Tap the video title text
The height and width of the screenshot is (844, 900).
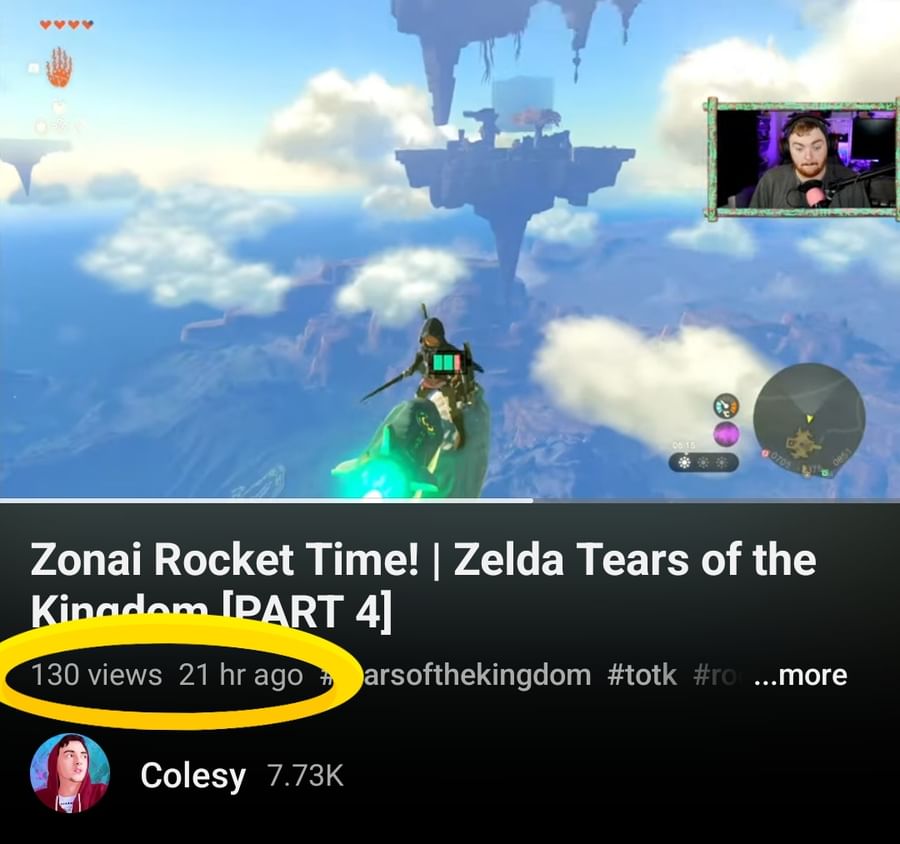[x=423, y=584]
